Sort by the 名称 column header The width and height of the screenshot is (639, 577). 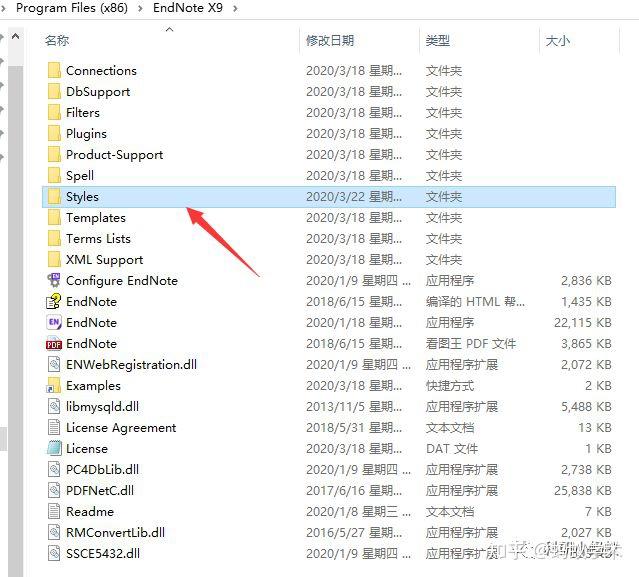(x=57, y=40)
